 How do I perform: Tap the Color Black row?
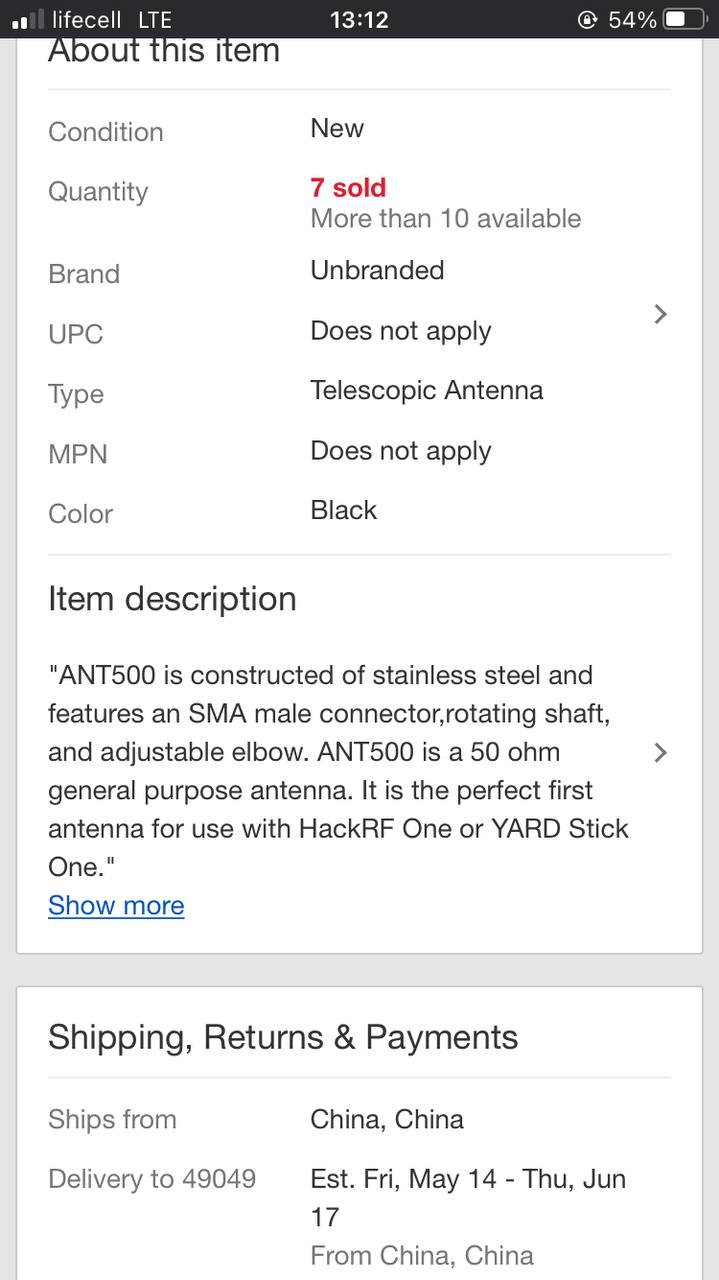[359, 512]
